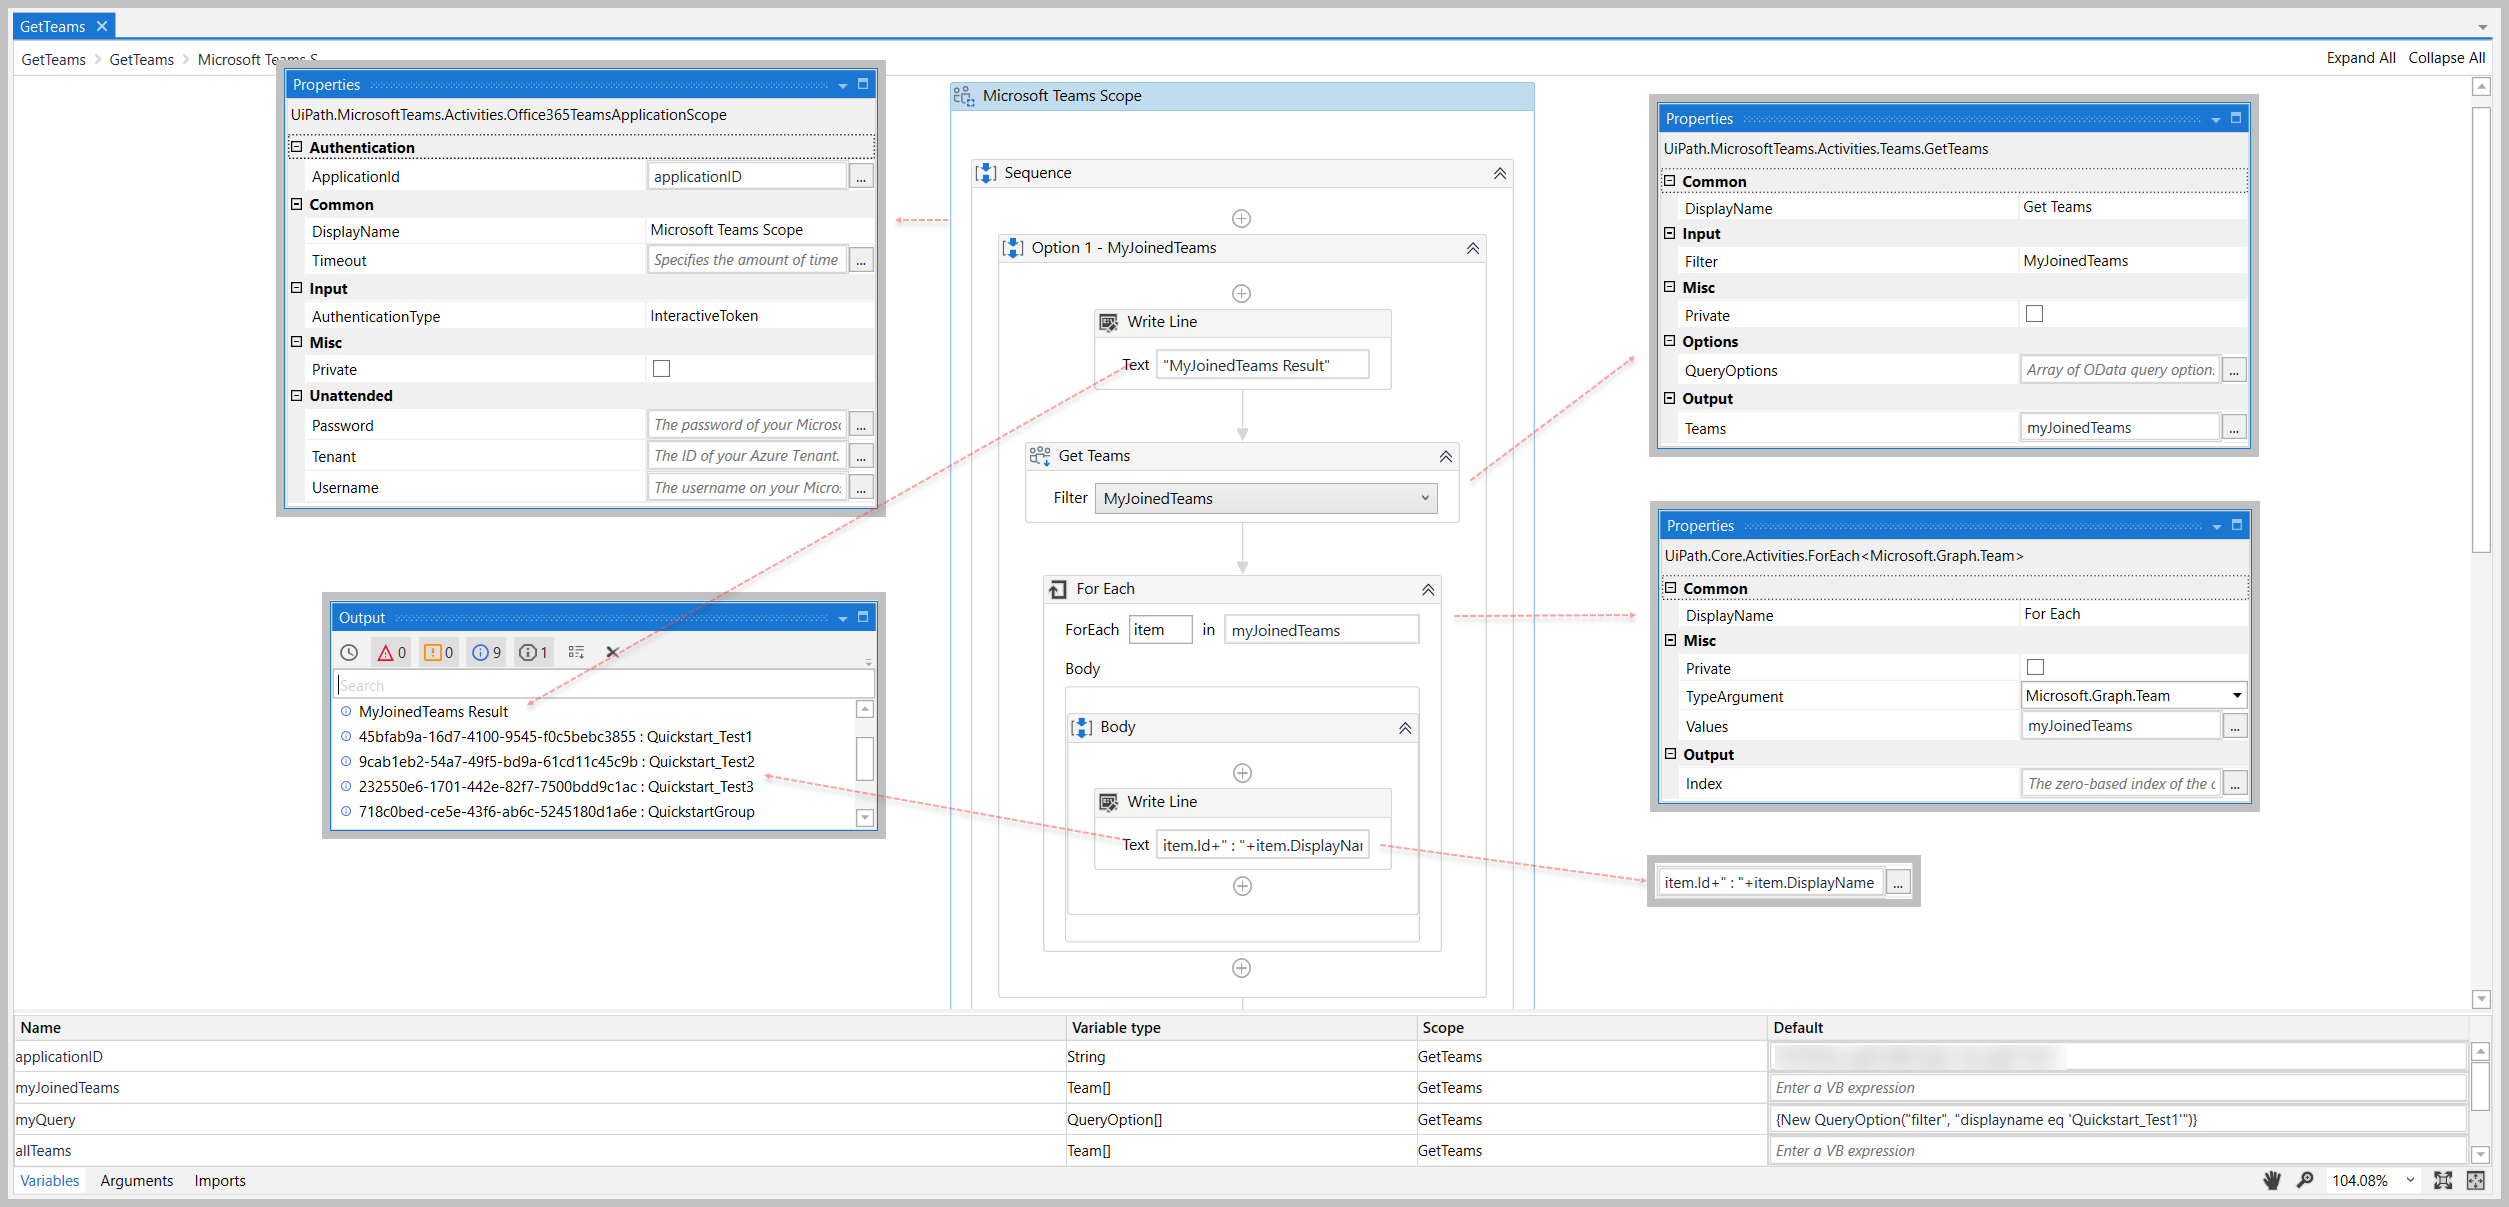
Task: Click Collapse All
Action: (x=2446, y=58)
